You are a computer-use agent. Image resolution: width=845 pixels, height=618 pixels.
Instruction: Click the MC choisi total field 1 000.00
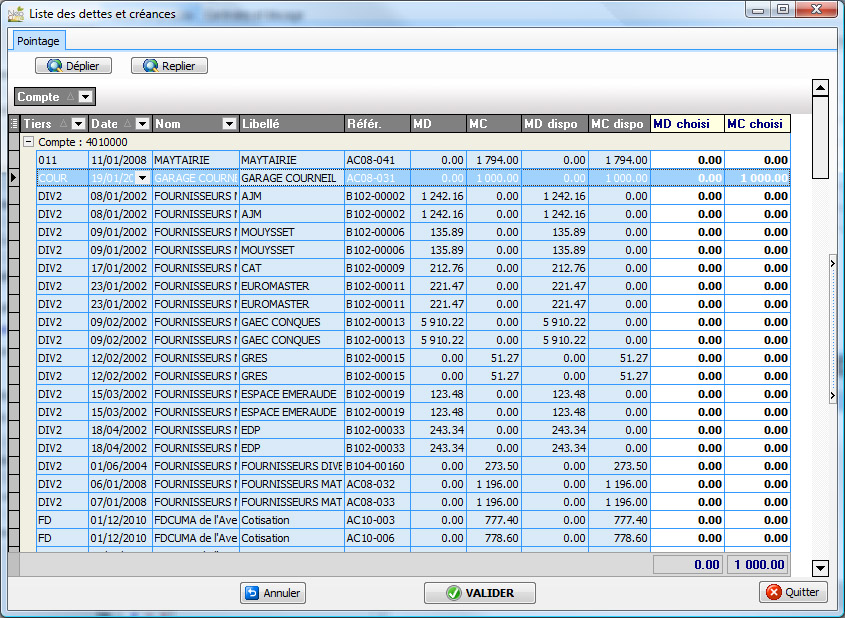point(757,564)
